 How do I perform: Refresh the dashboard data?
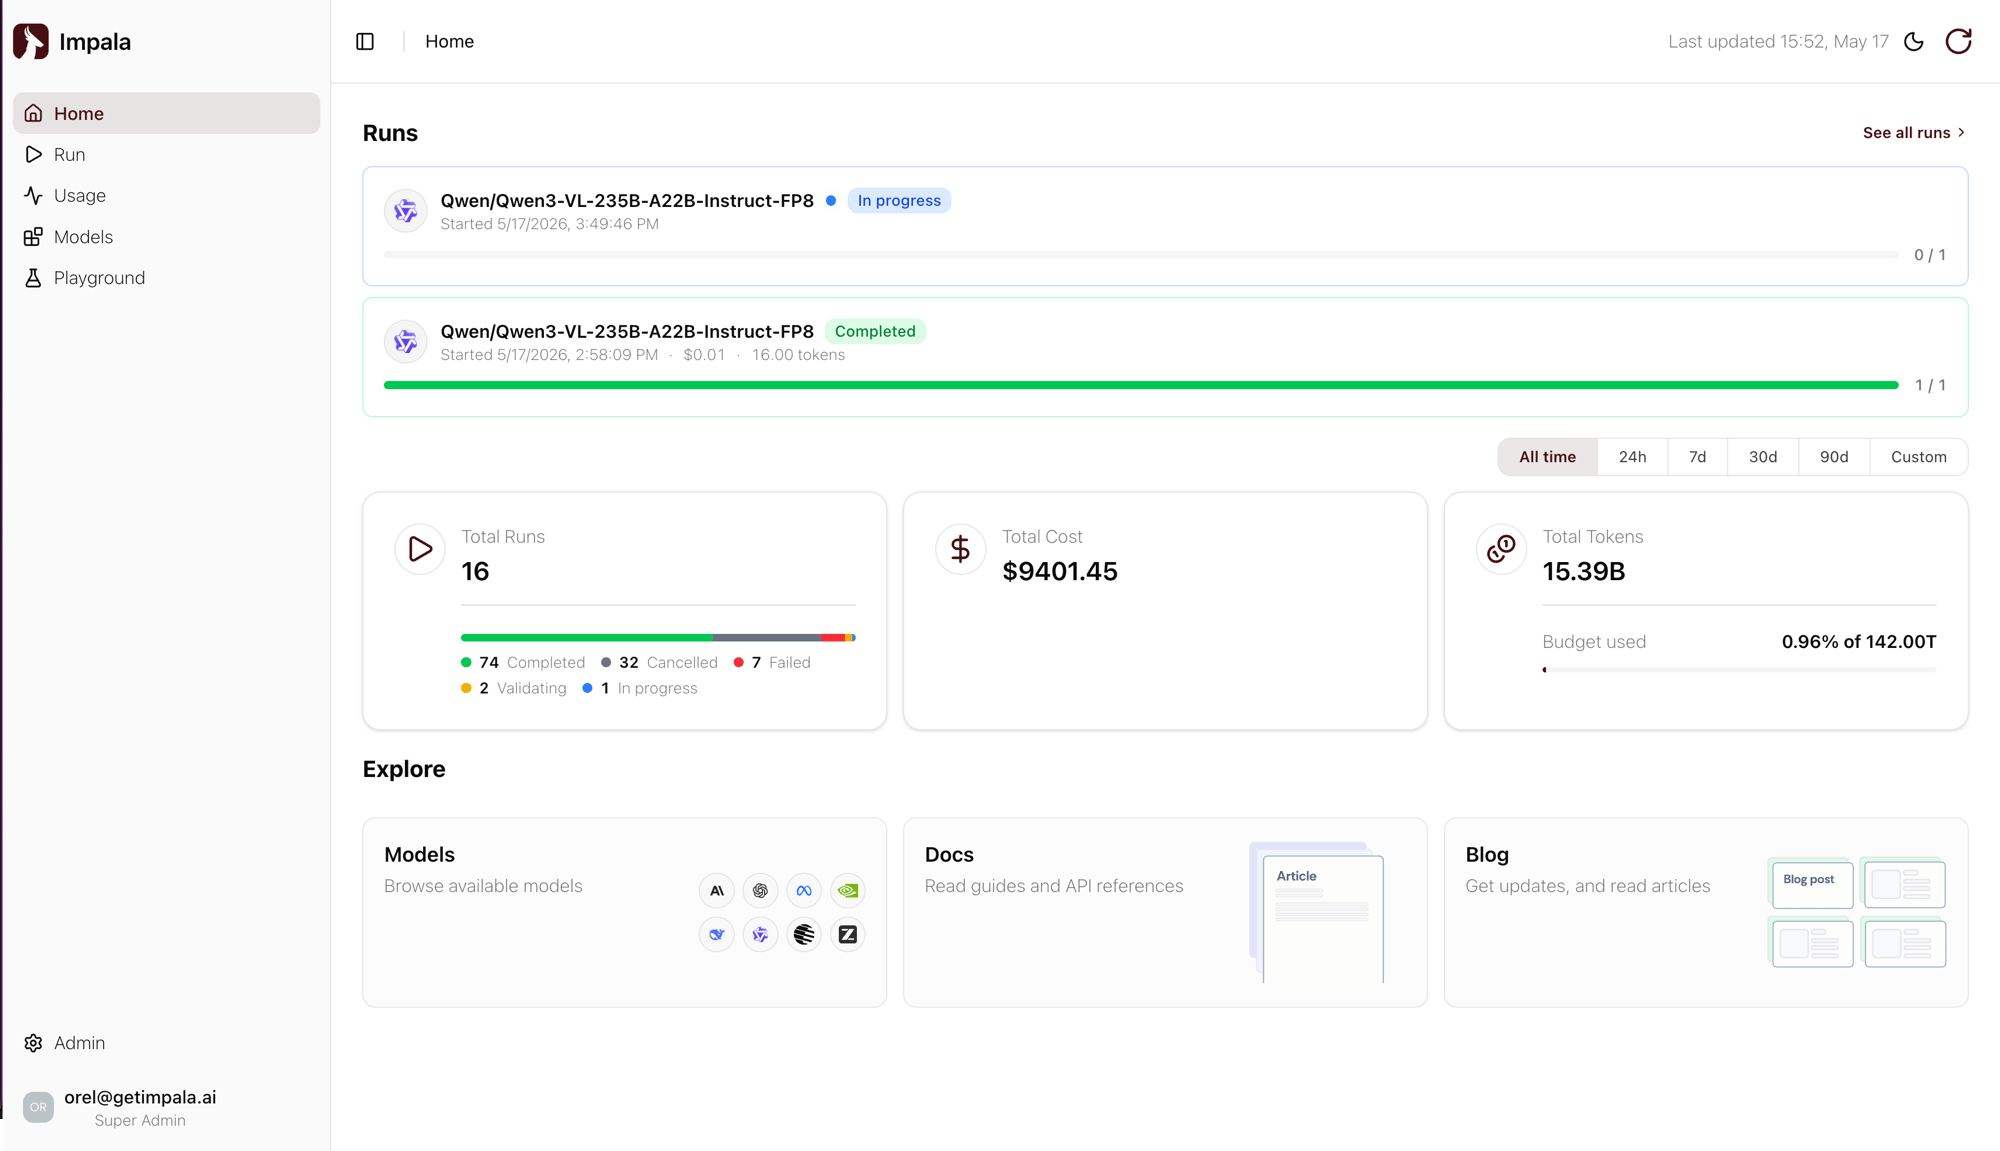pyautogui.click(x=1958, y=41)
